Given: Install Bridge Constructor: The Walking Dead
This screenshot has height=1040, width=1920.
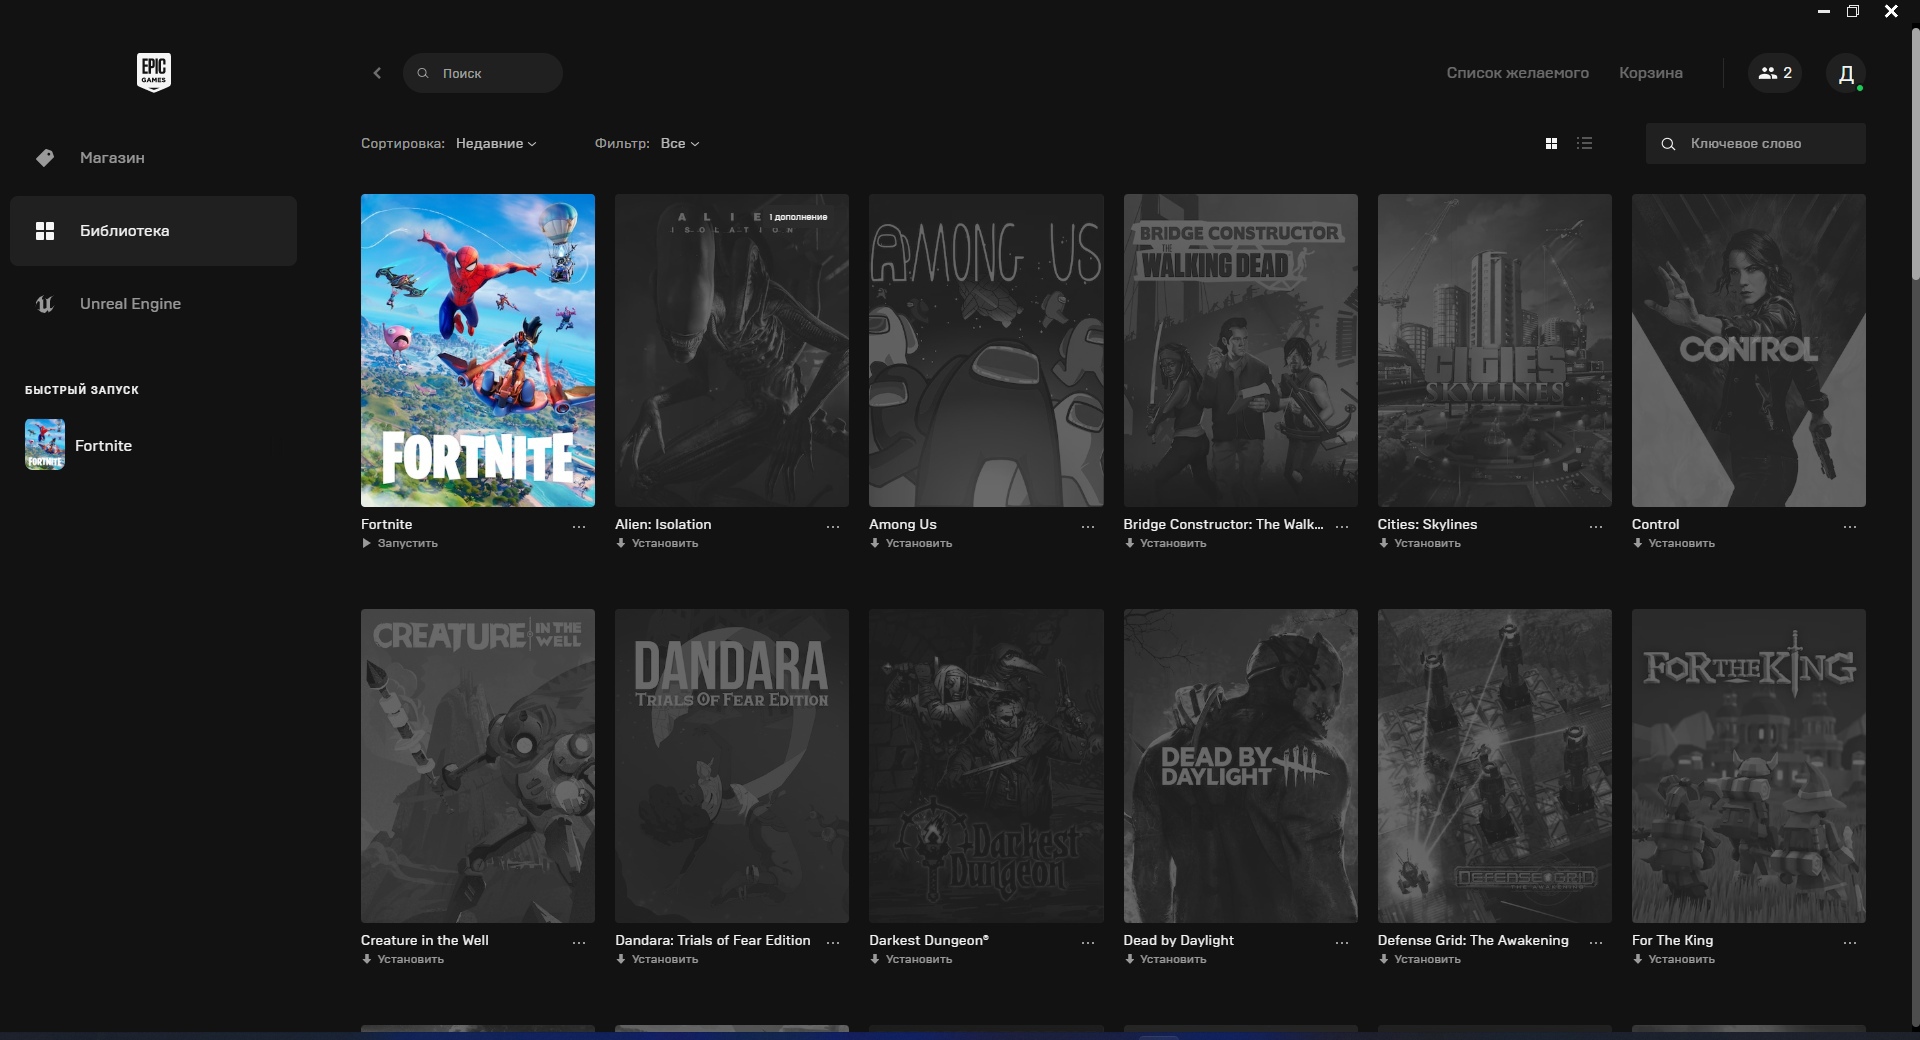Looking at the screenshot, I should (1165, 544).
